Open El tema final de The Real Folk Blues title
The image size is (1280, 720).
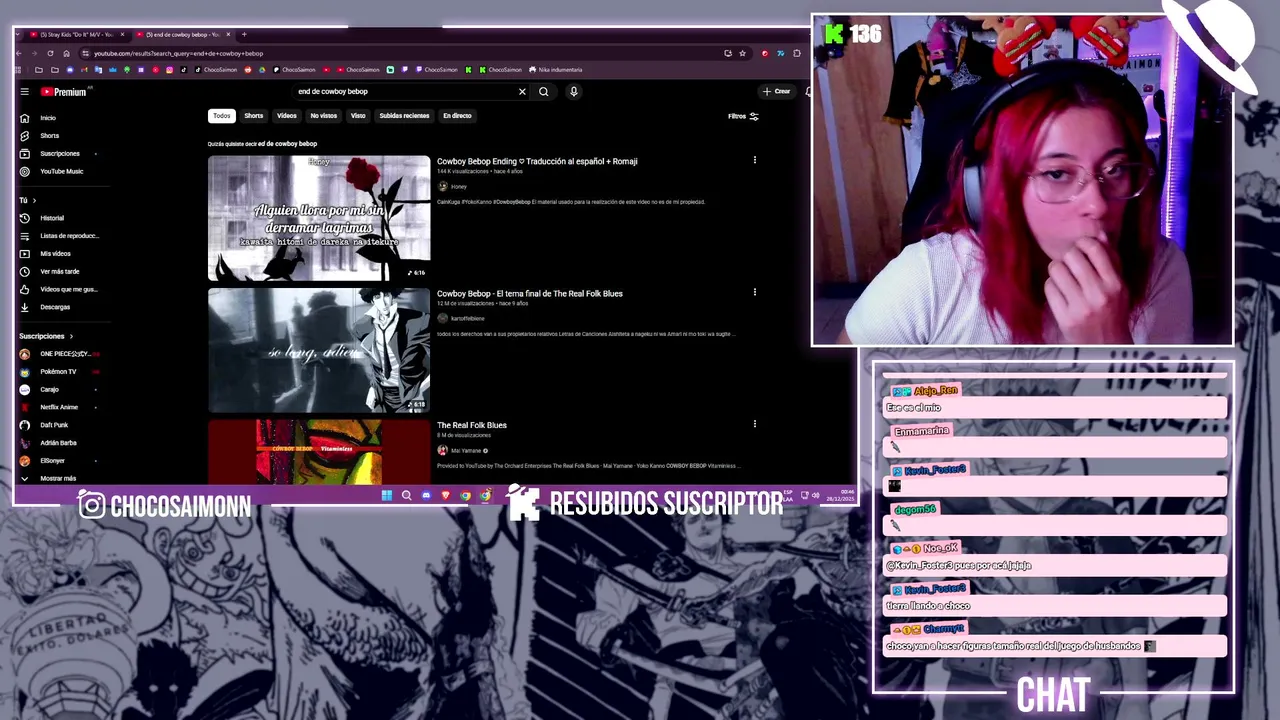click(530, 293)
